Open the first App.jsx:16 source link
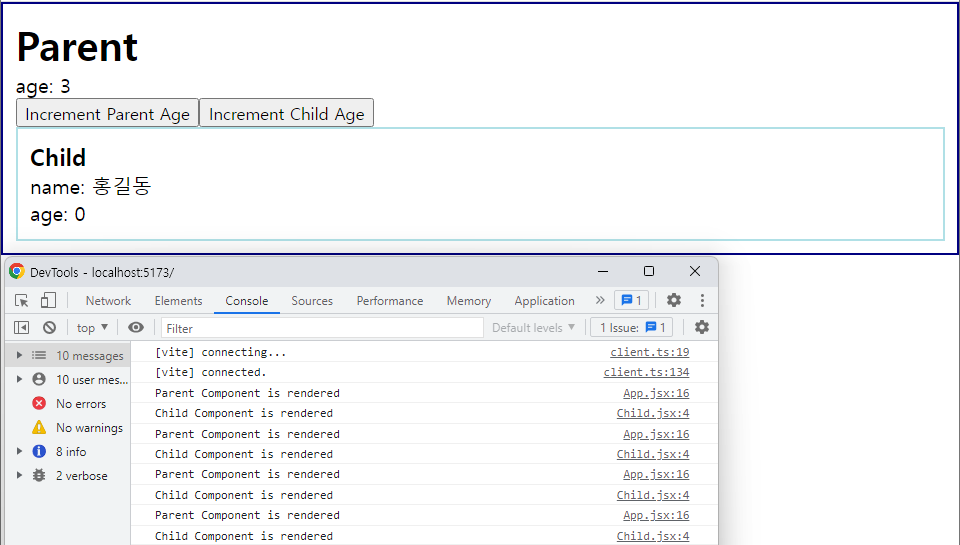 (x=656, y=393)
